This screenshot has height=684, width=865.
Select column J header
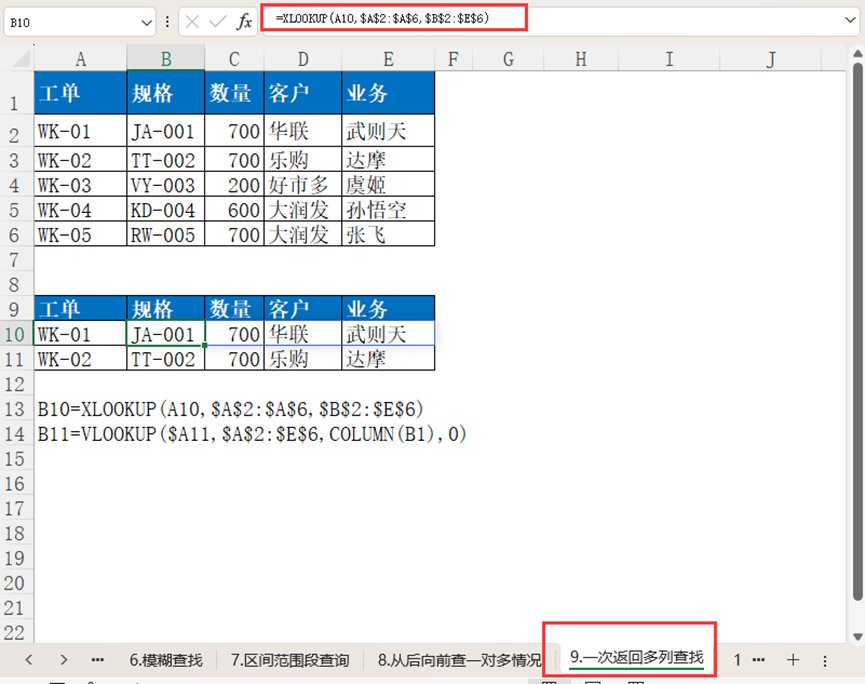point(771,58)
